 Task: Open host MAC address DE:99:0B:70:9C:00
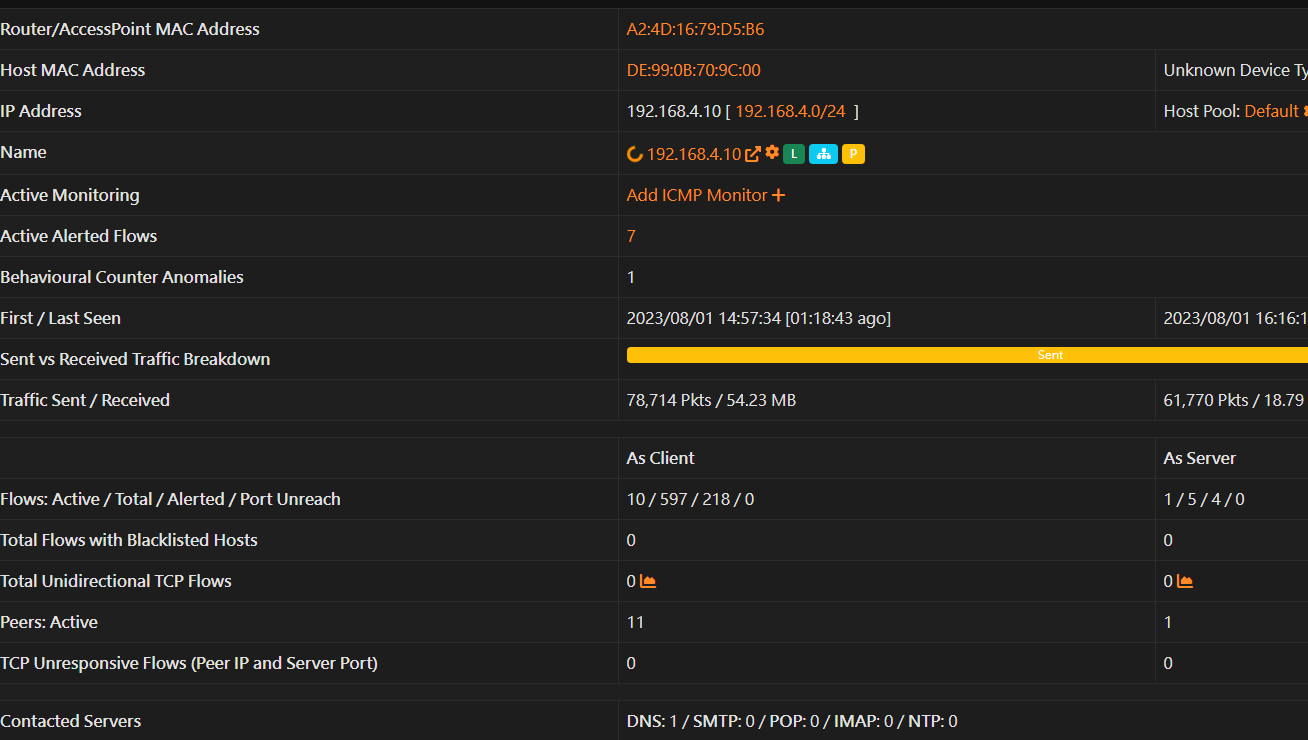pos(693,70)
